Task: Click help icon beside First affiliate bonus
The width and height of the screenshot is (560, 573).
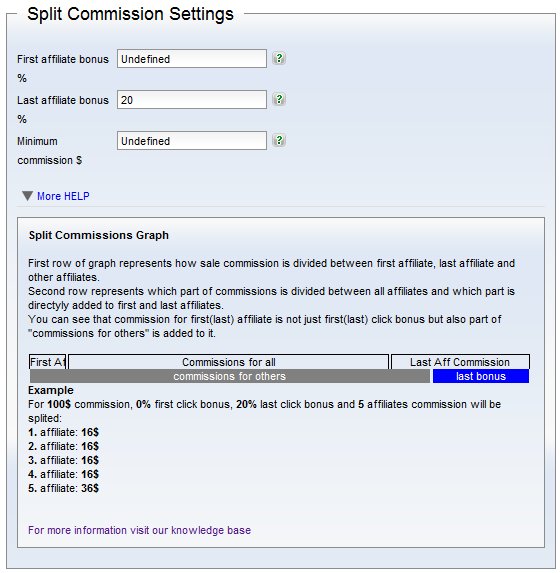Action: [x=279, y=58]
